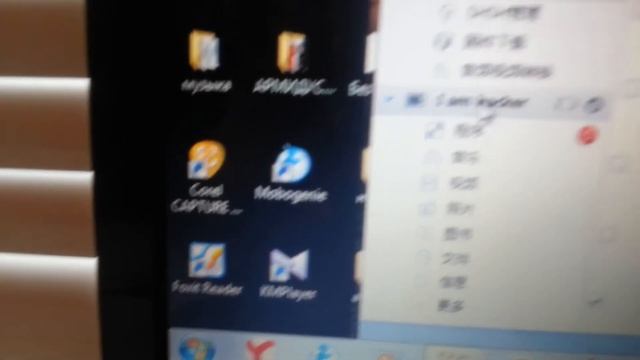Viewport: 640px width, 360px height.
Task: Select the highlighted blue-icon row in the panel
Action: coord(492,102)
